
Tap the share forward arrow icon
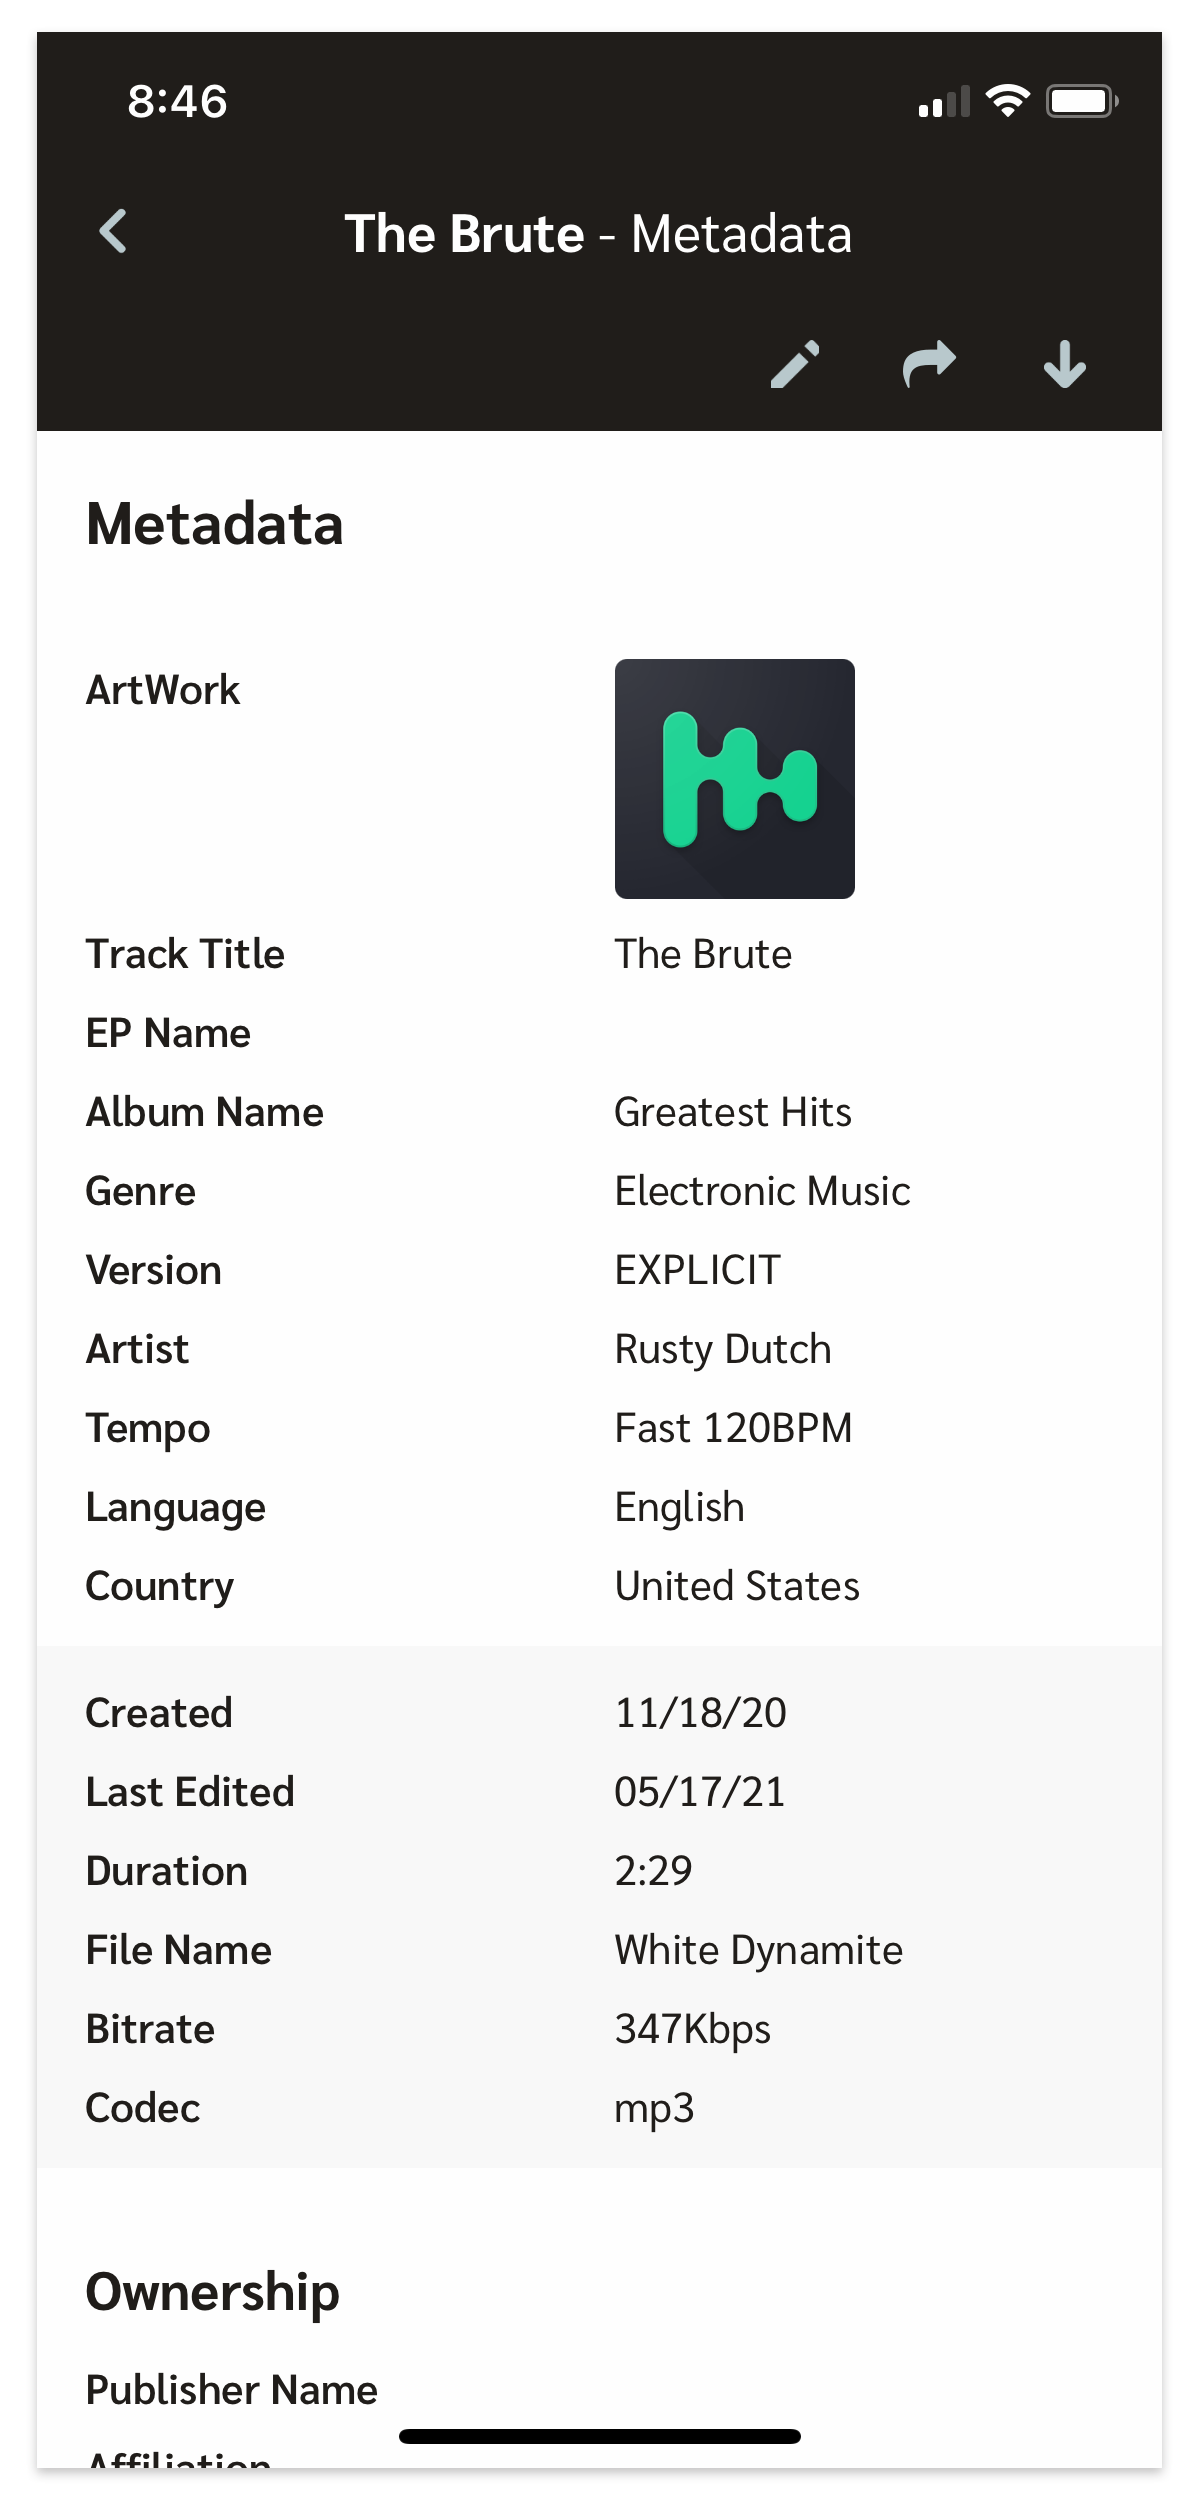[x=929, y=364]
